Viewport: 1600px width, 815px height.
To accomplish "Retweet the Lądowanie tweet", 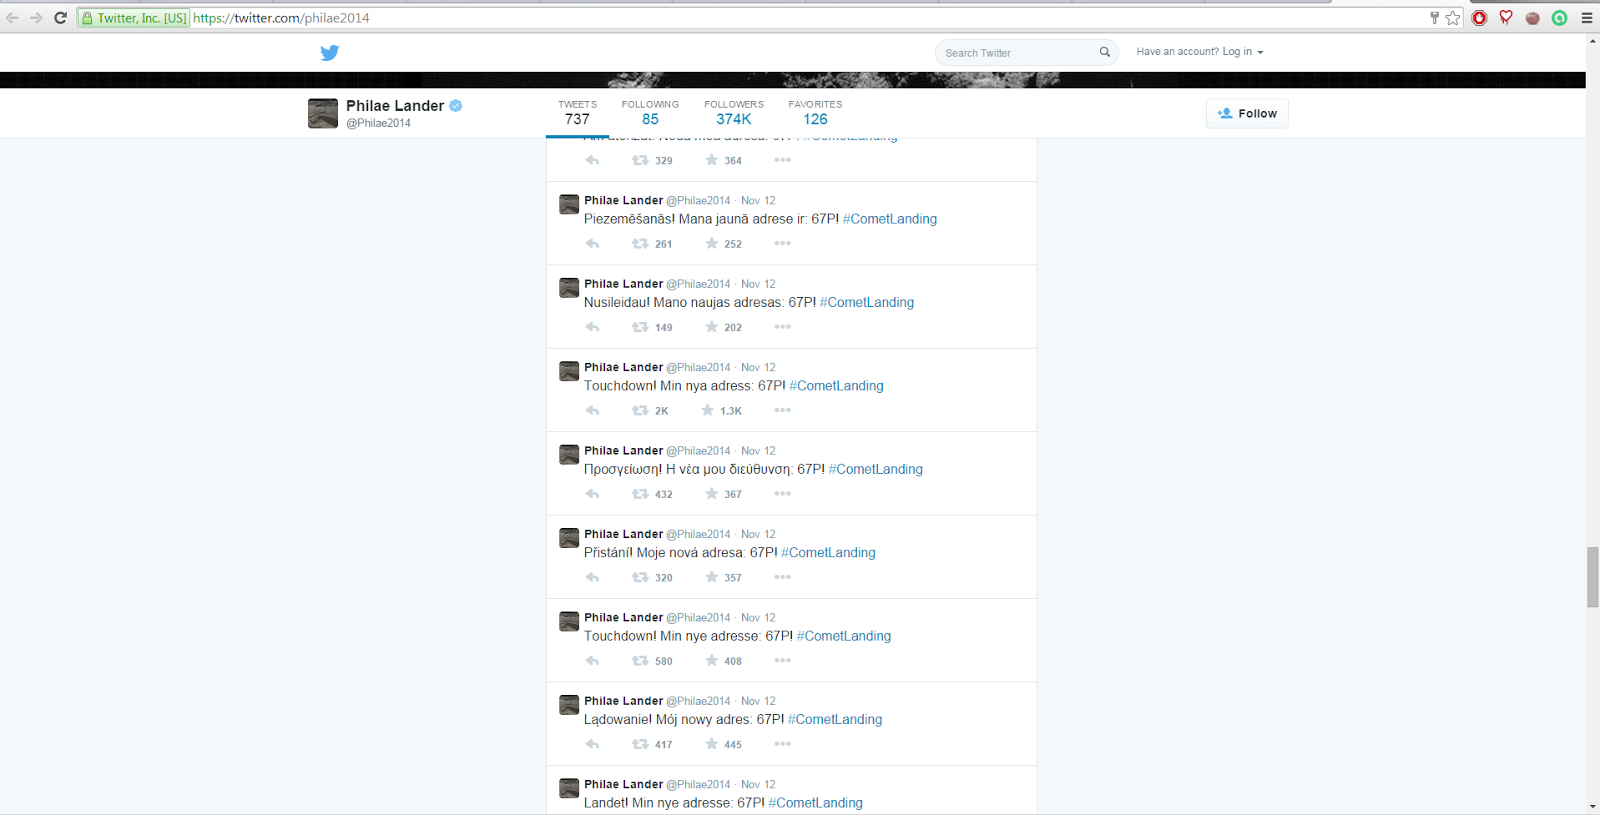I will point(640,744).
